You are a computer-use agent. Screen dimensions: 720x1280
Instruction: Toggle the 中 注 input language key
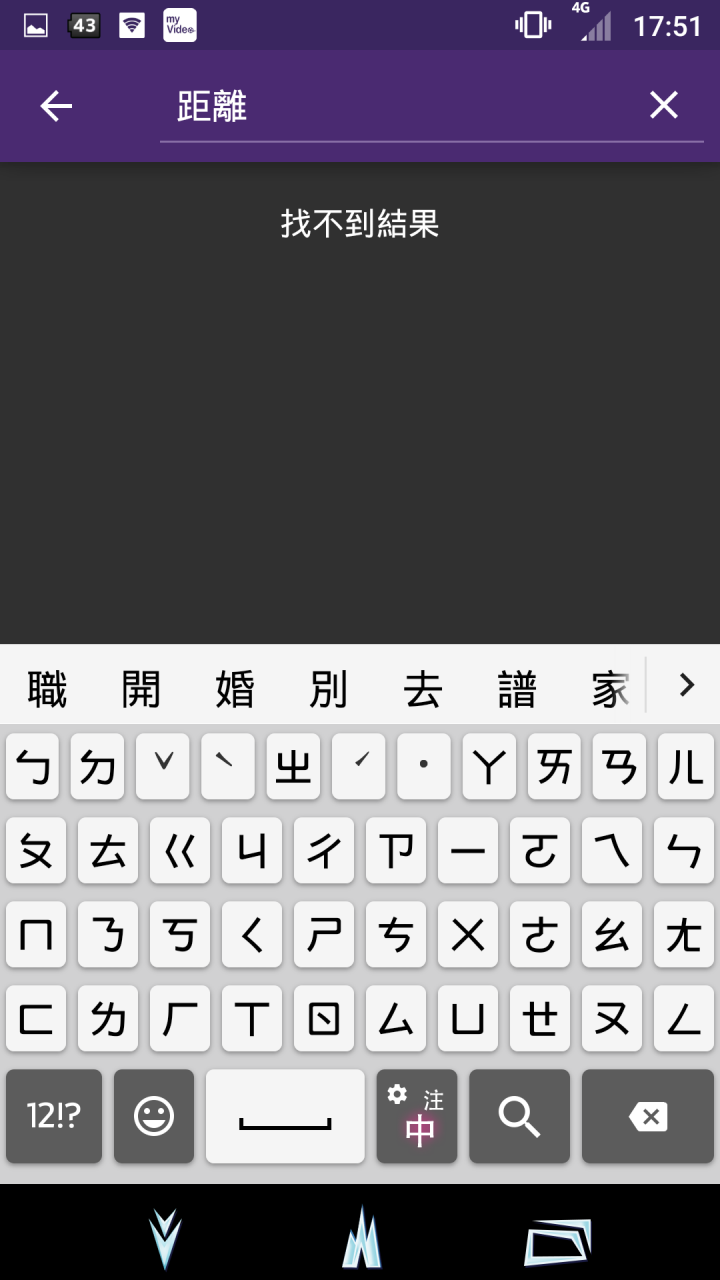tap(417, 1116)
